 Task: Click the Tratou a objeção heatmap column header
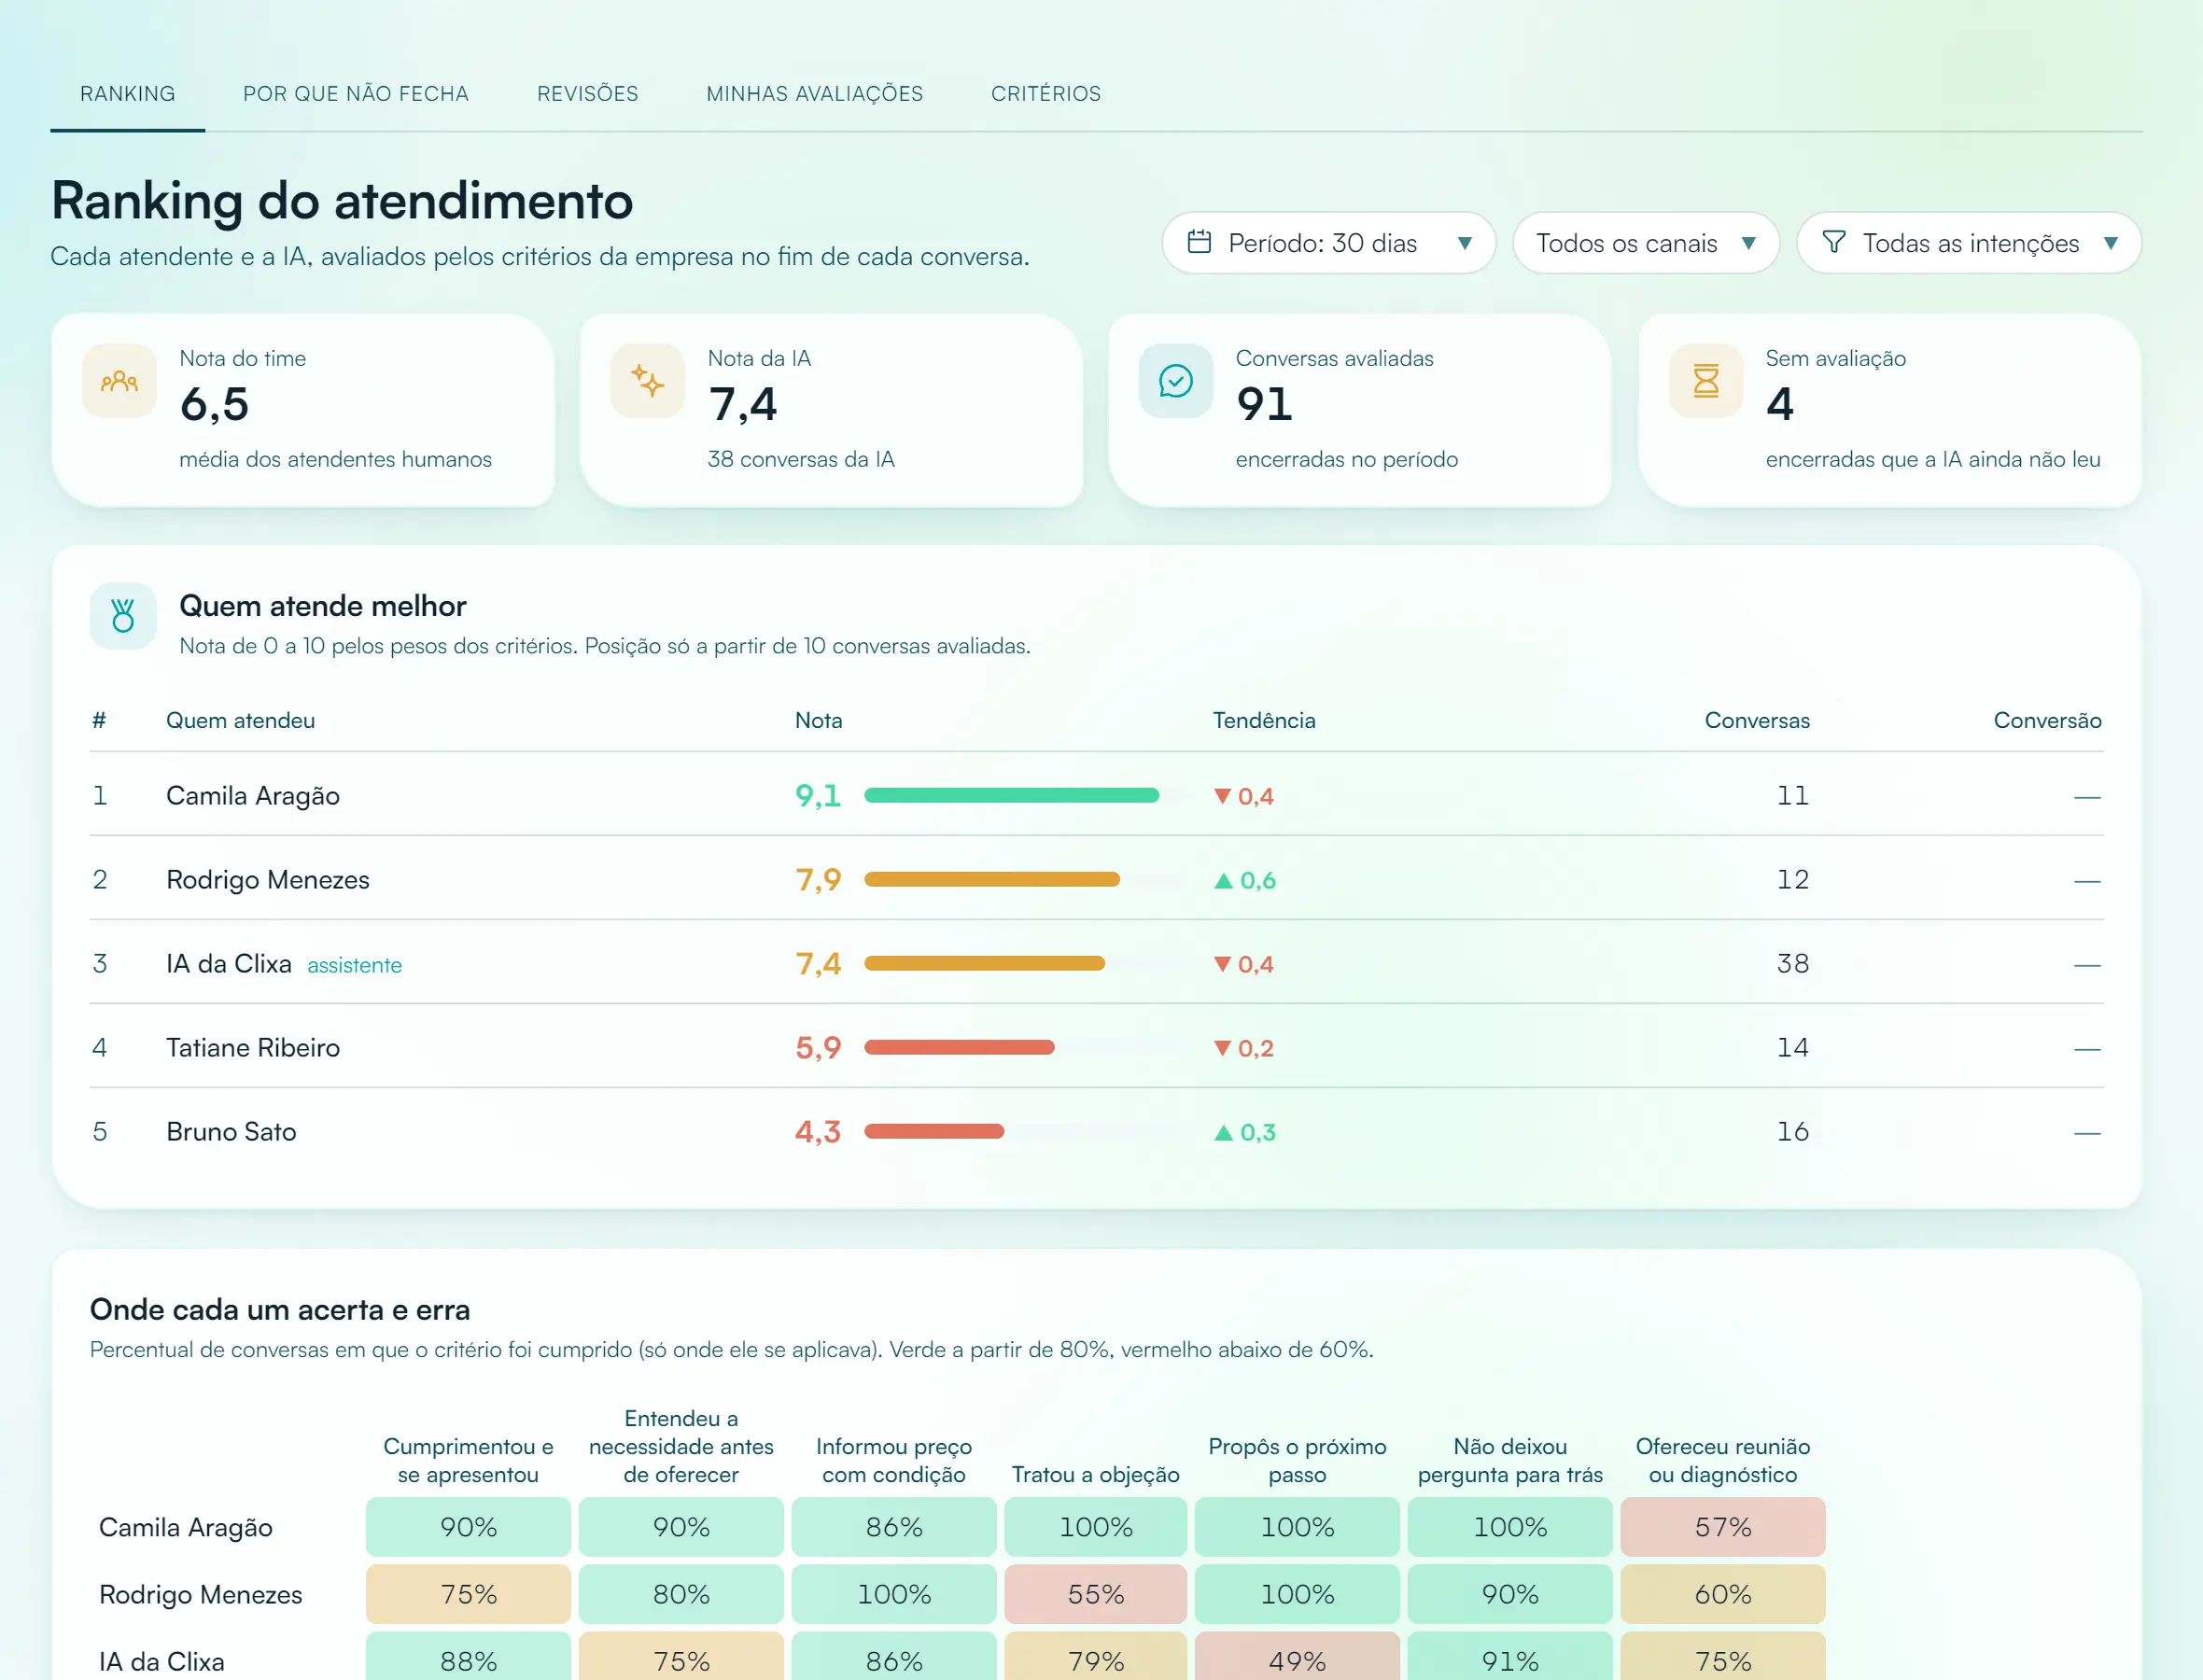[x=1095, y=1475]
